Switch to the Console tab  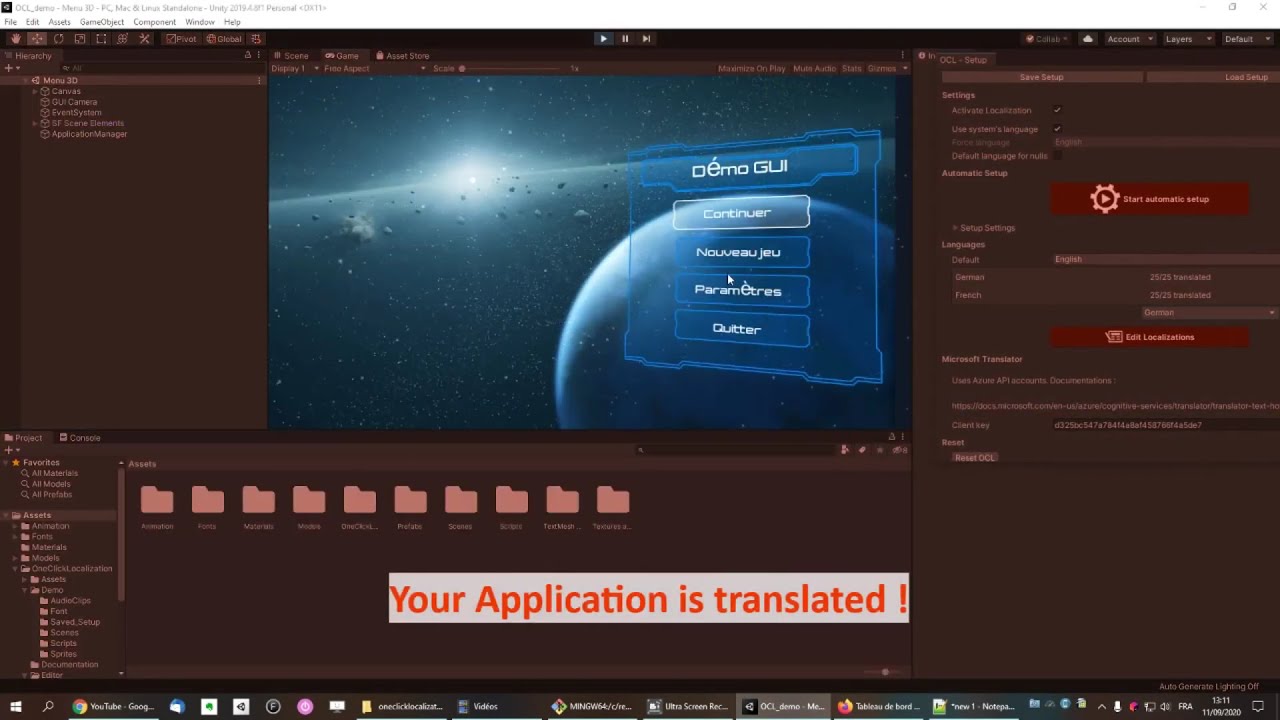[79, 438]
